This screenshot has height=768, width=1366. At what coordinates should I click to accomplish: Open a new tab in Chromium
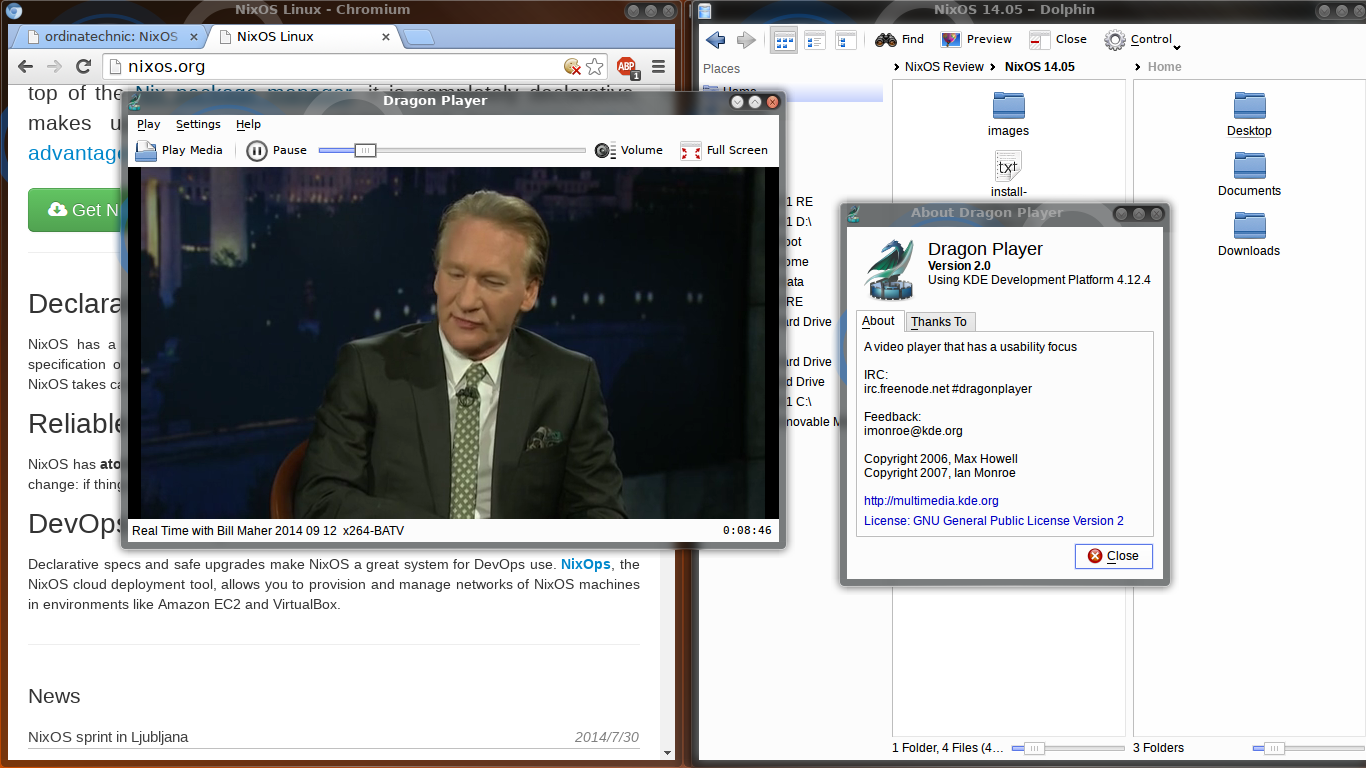420,38
